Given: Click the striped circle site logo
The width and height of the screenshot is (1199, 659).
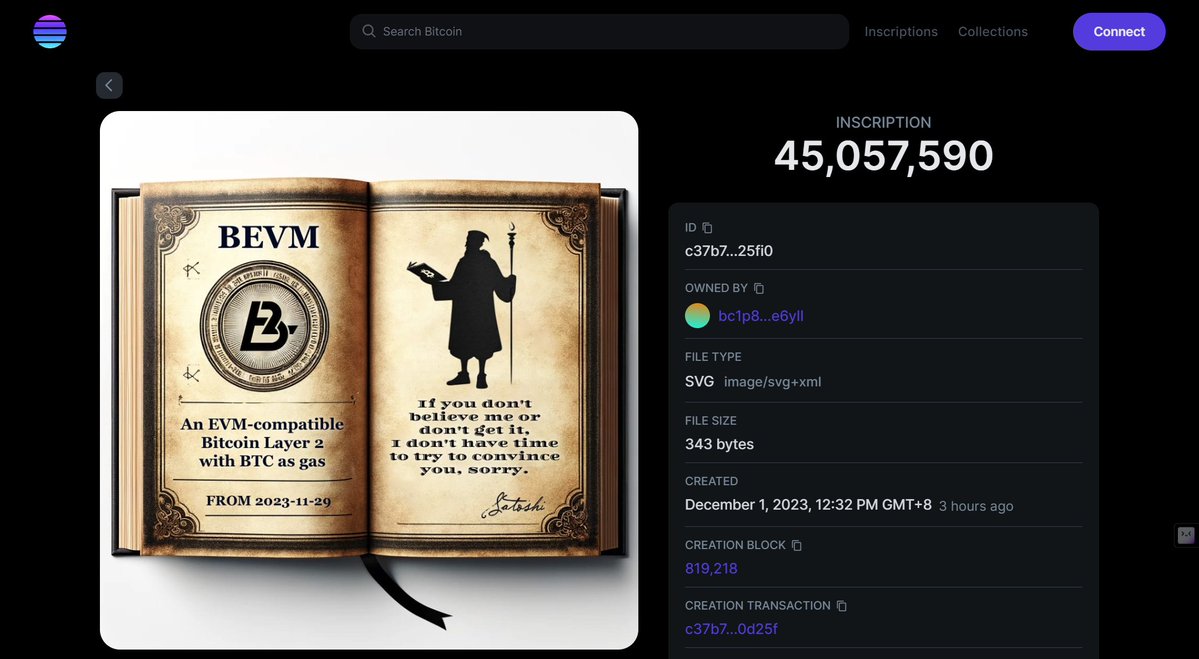Looking at the screenshot, I should click(50, 31).
